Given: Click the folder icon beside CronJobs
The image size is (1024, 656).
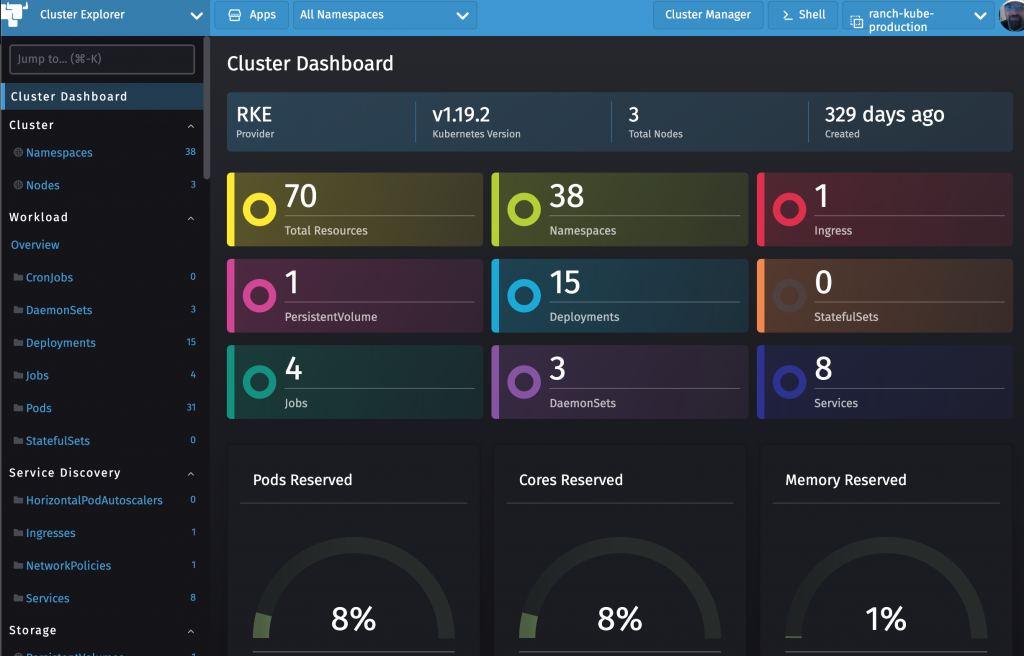Looking at the screenshot, I should point(18,278).
